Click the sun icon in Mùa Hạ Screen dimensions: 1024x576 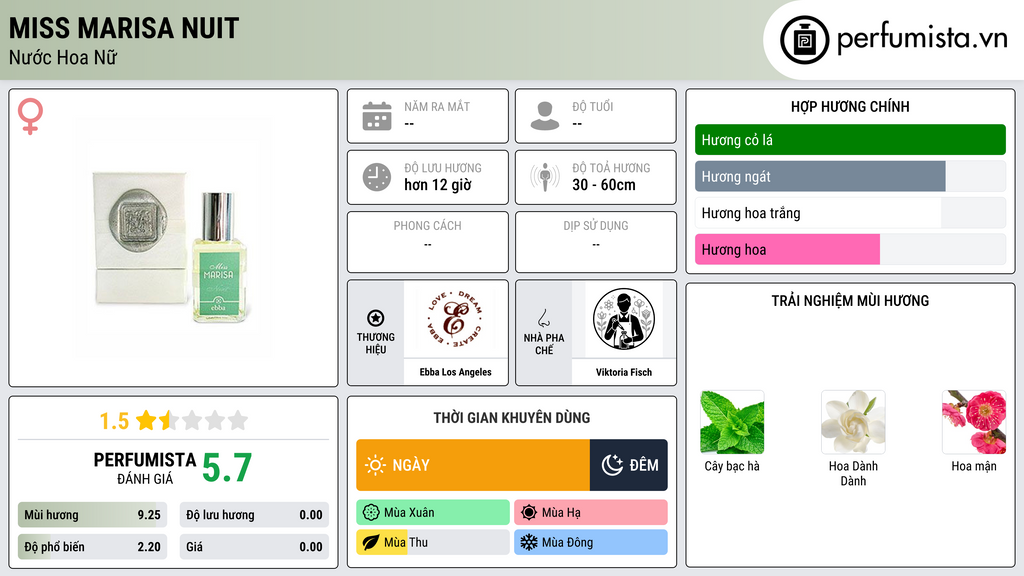point(529,513)
